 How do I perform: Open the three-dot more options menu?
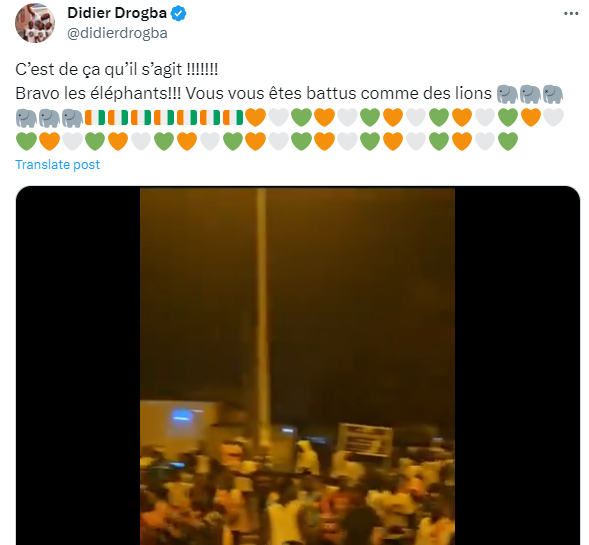click(x=571, y=14)
